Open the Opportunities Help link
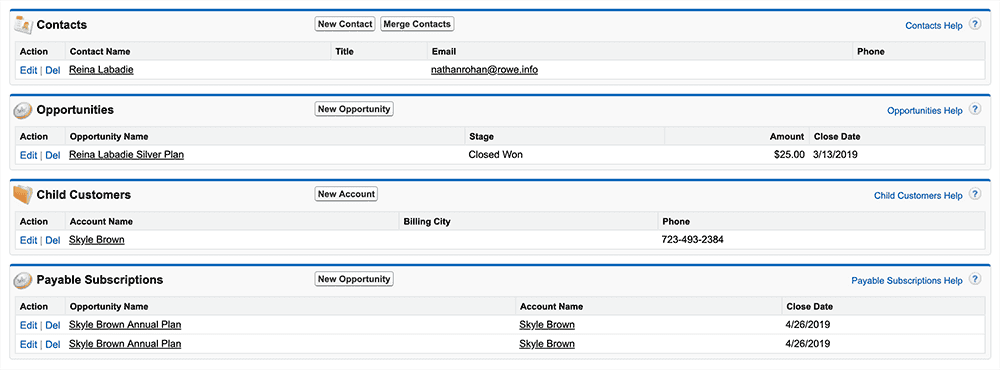This screenshot has width=1000, height=370. click(925, 110)
